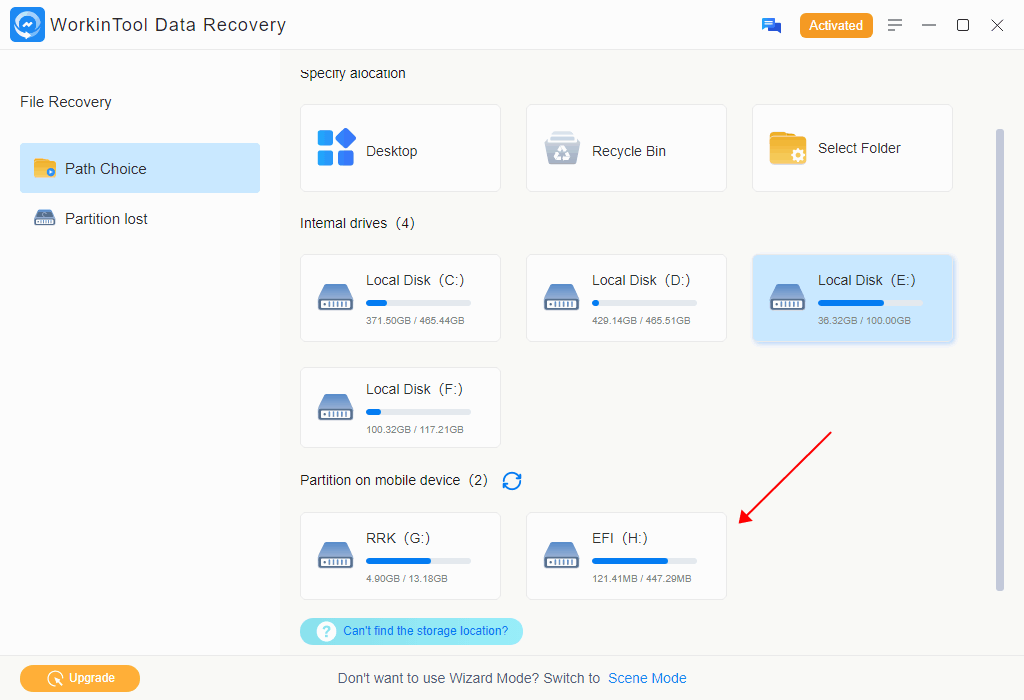Viewport: 1024px width, 700px height.
Task: Refresh the mobile device partition list
Action: pyautogui.click(x=512, y=481)
